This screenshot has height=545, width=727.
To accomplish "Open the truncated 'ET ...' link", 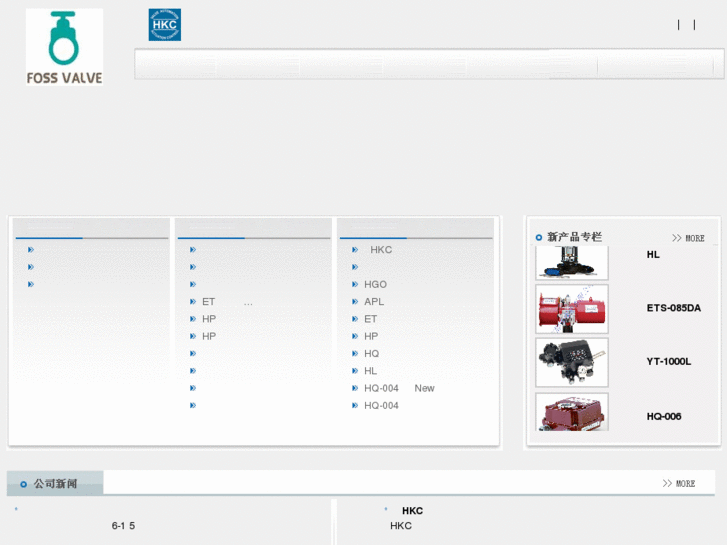I will pos(227,302).
